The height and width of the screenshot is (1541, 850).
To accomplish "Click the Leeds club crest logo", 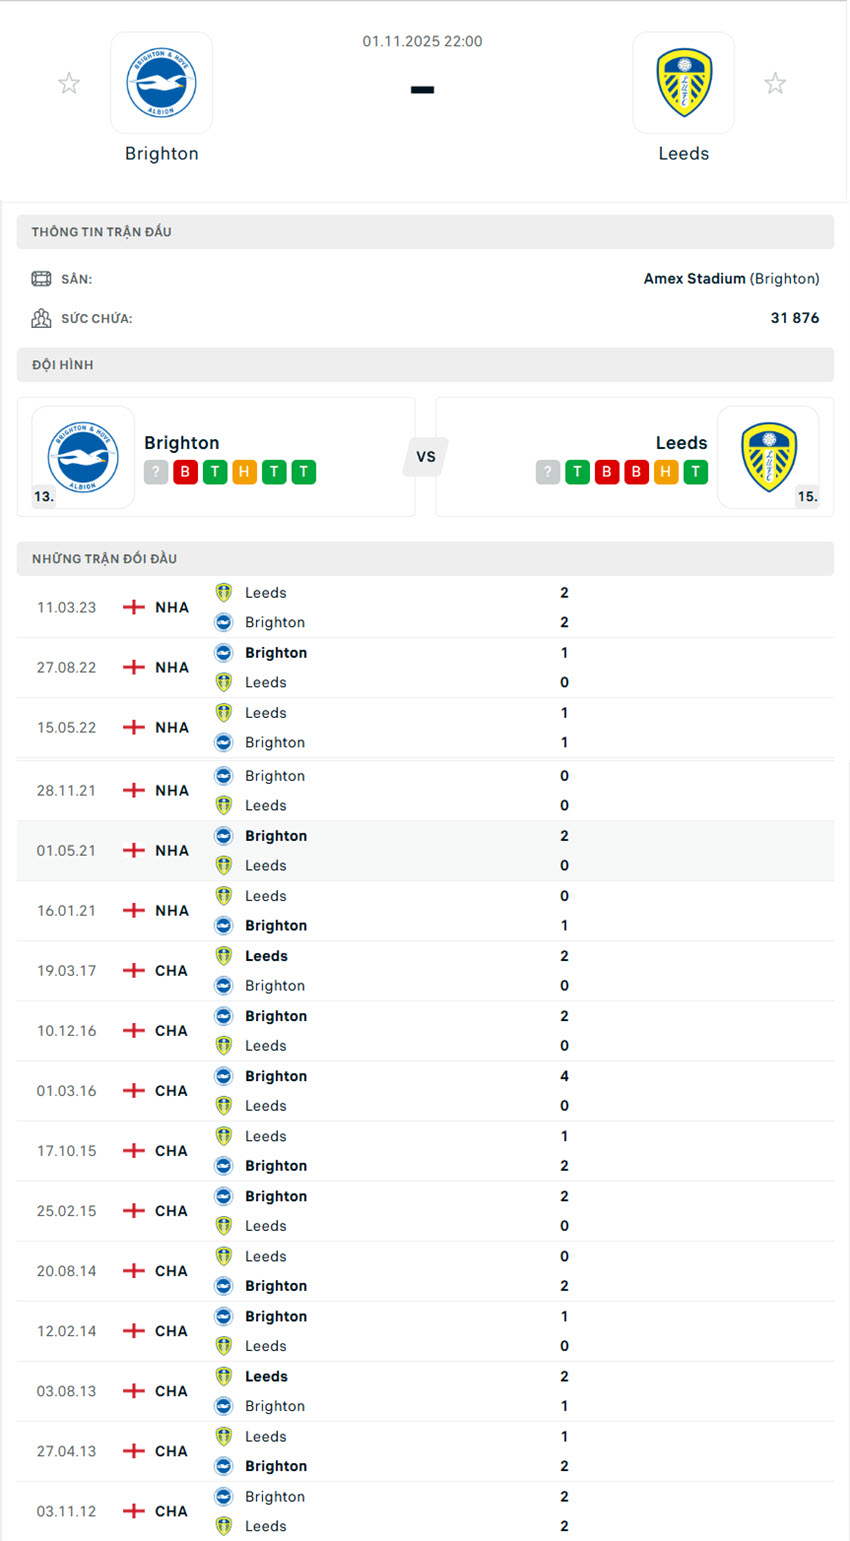I will [683, 83].
